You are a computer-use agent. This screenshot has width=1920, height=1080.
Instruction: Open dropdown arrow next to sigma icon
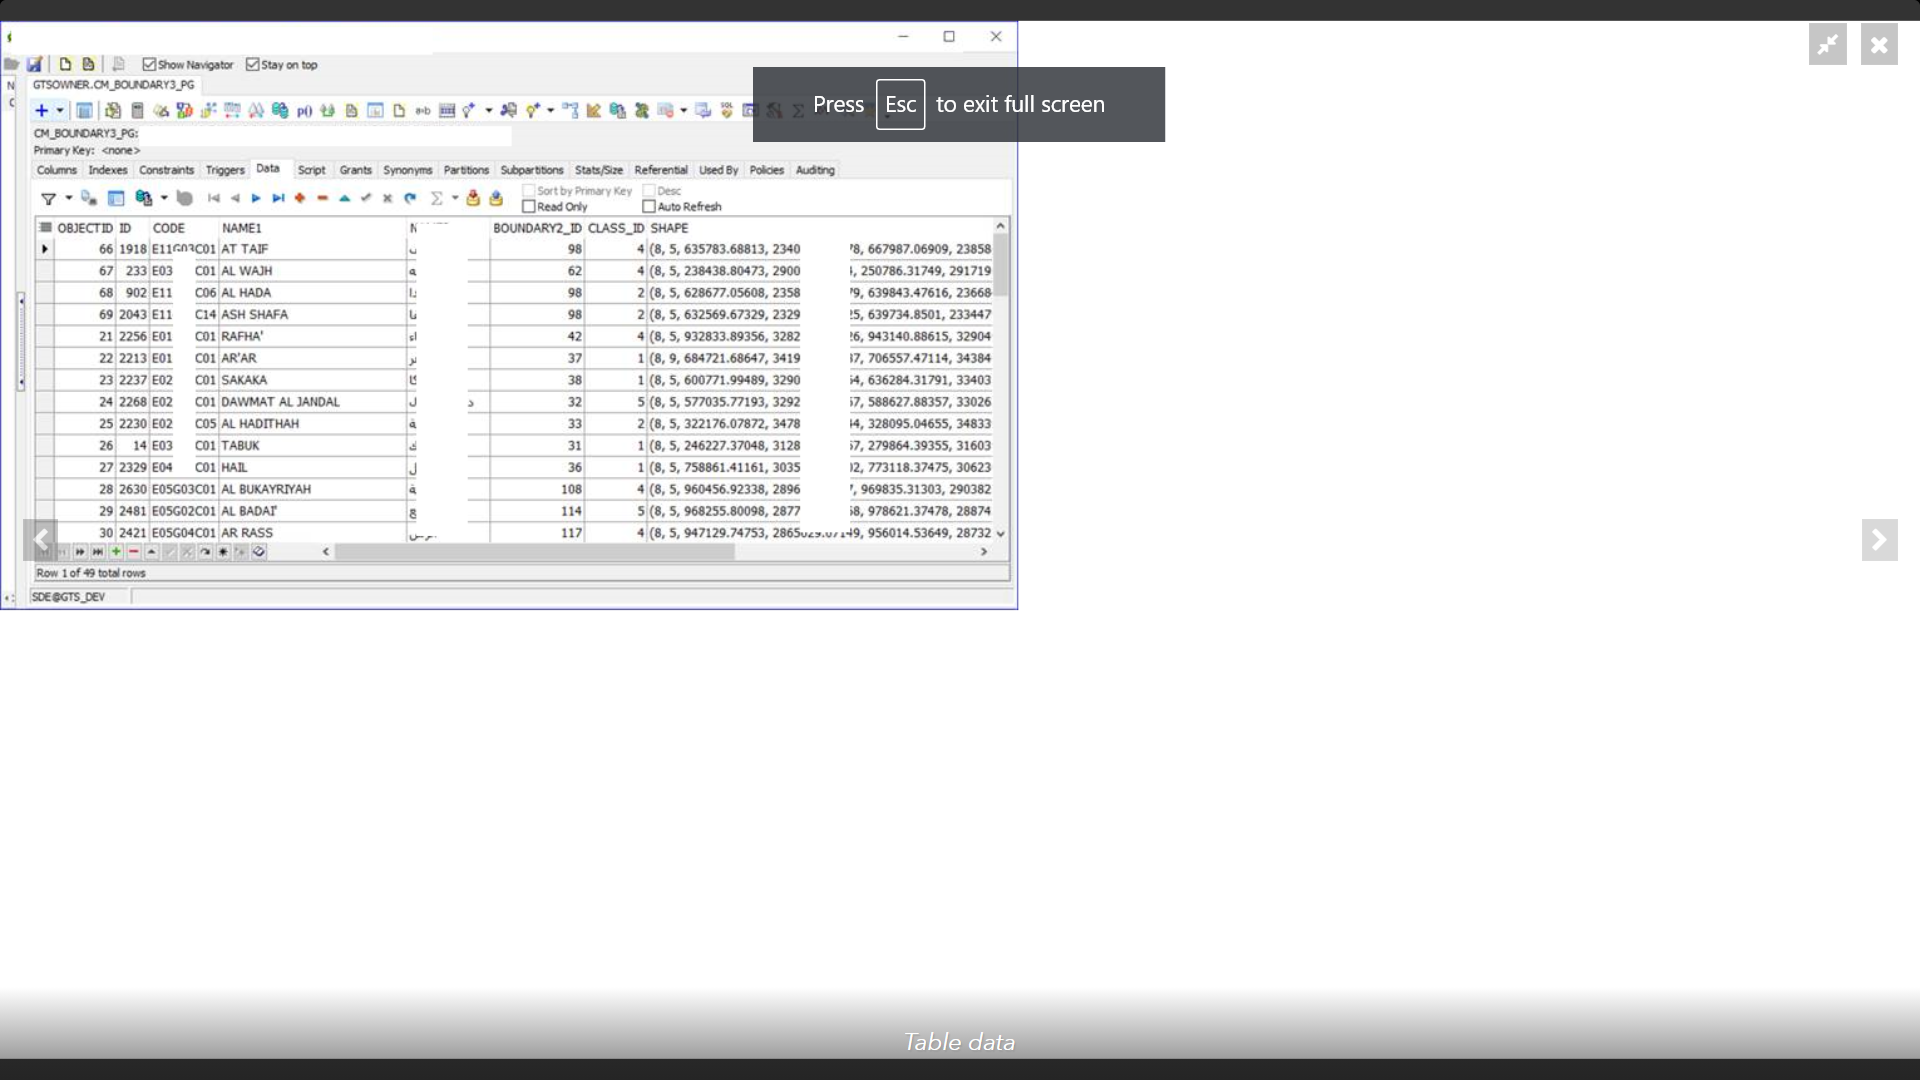[455, 198]
